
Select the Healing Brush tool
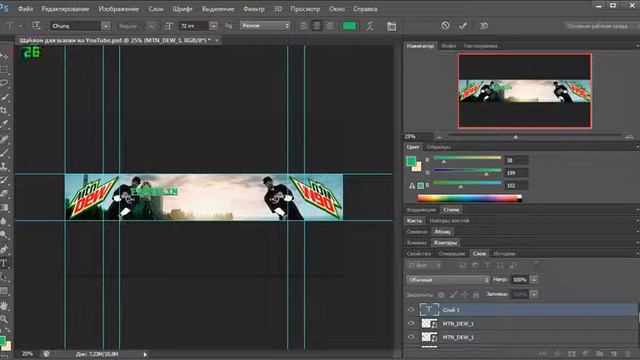[4, 139]
